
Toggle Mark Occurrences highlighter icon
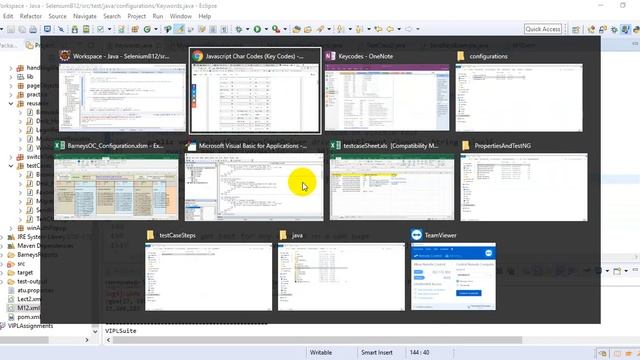coord(179,29)
